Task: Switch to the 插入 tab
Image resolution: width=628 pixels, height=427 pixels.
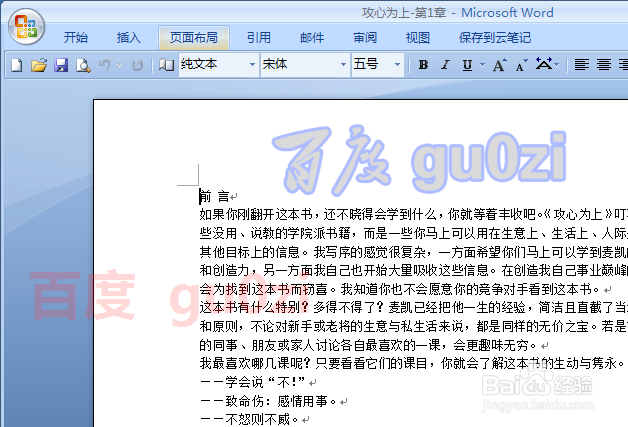Action: point(129,38)
